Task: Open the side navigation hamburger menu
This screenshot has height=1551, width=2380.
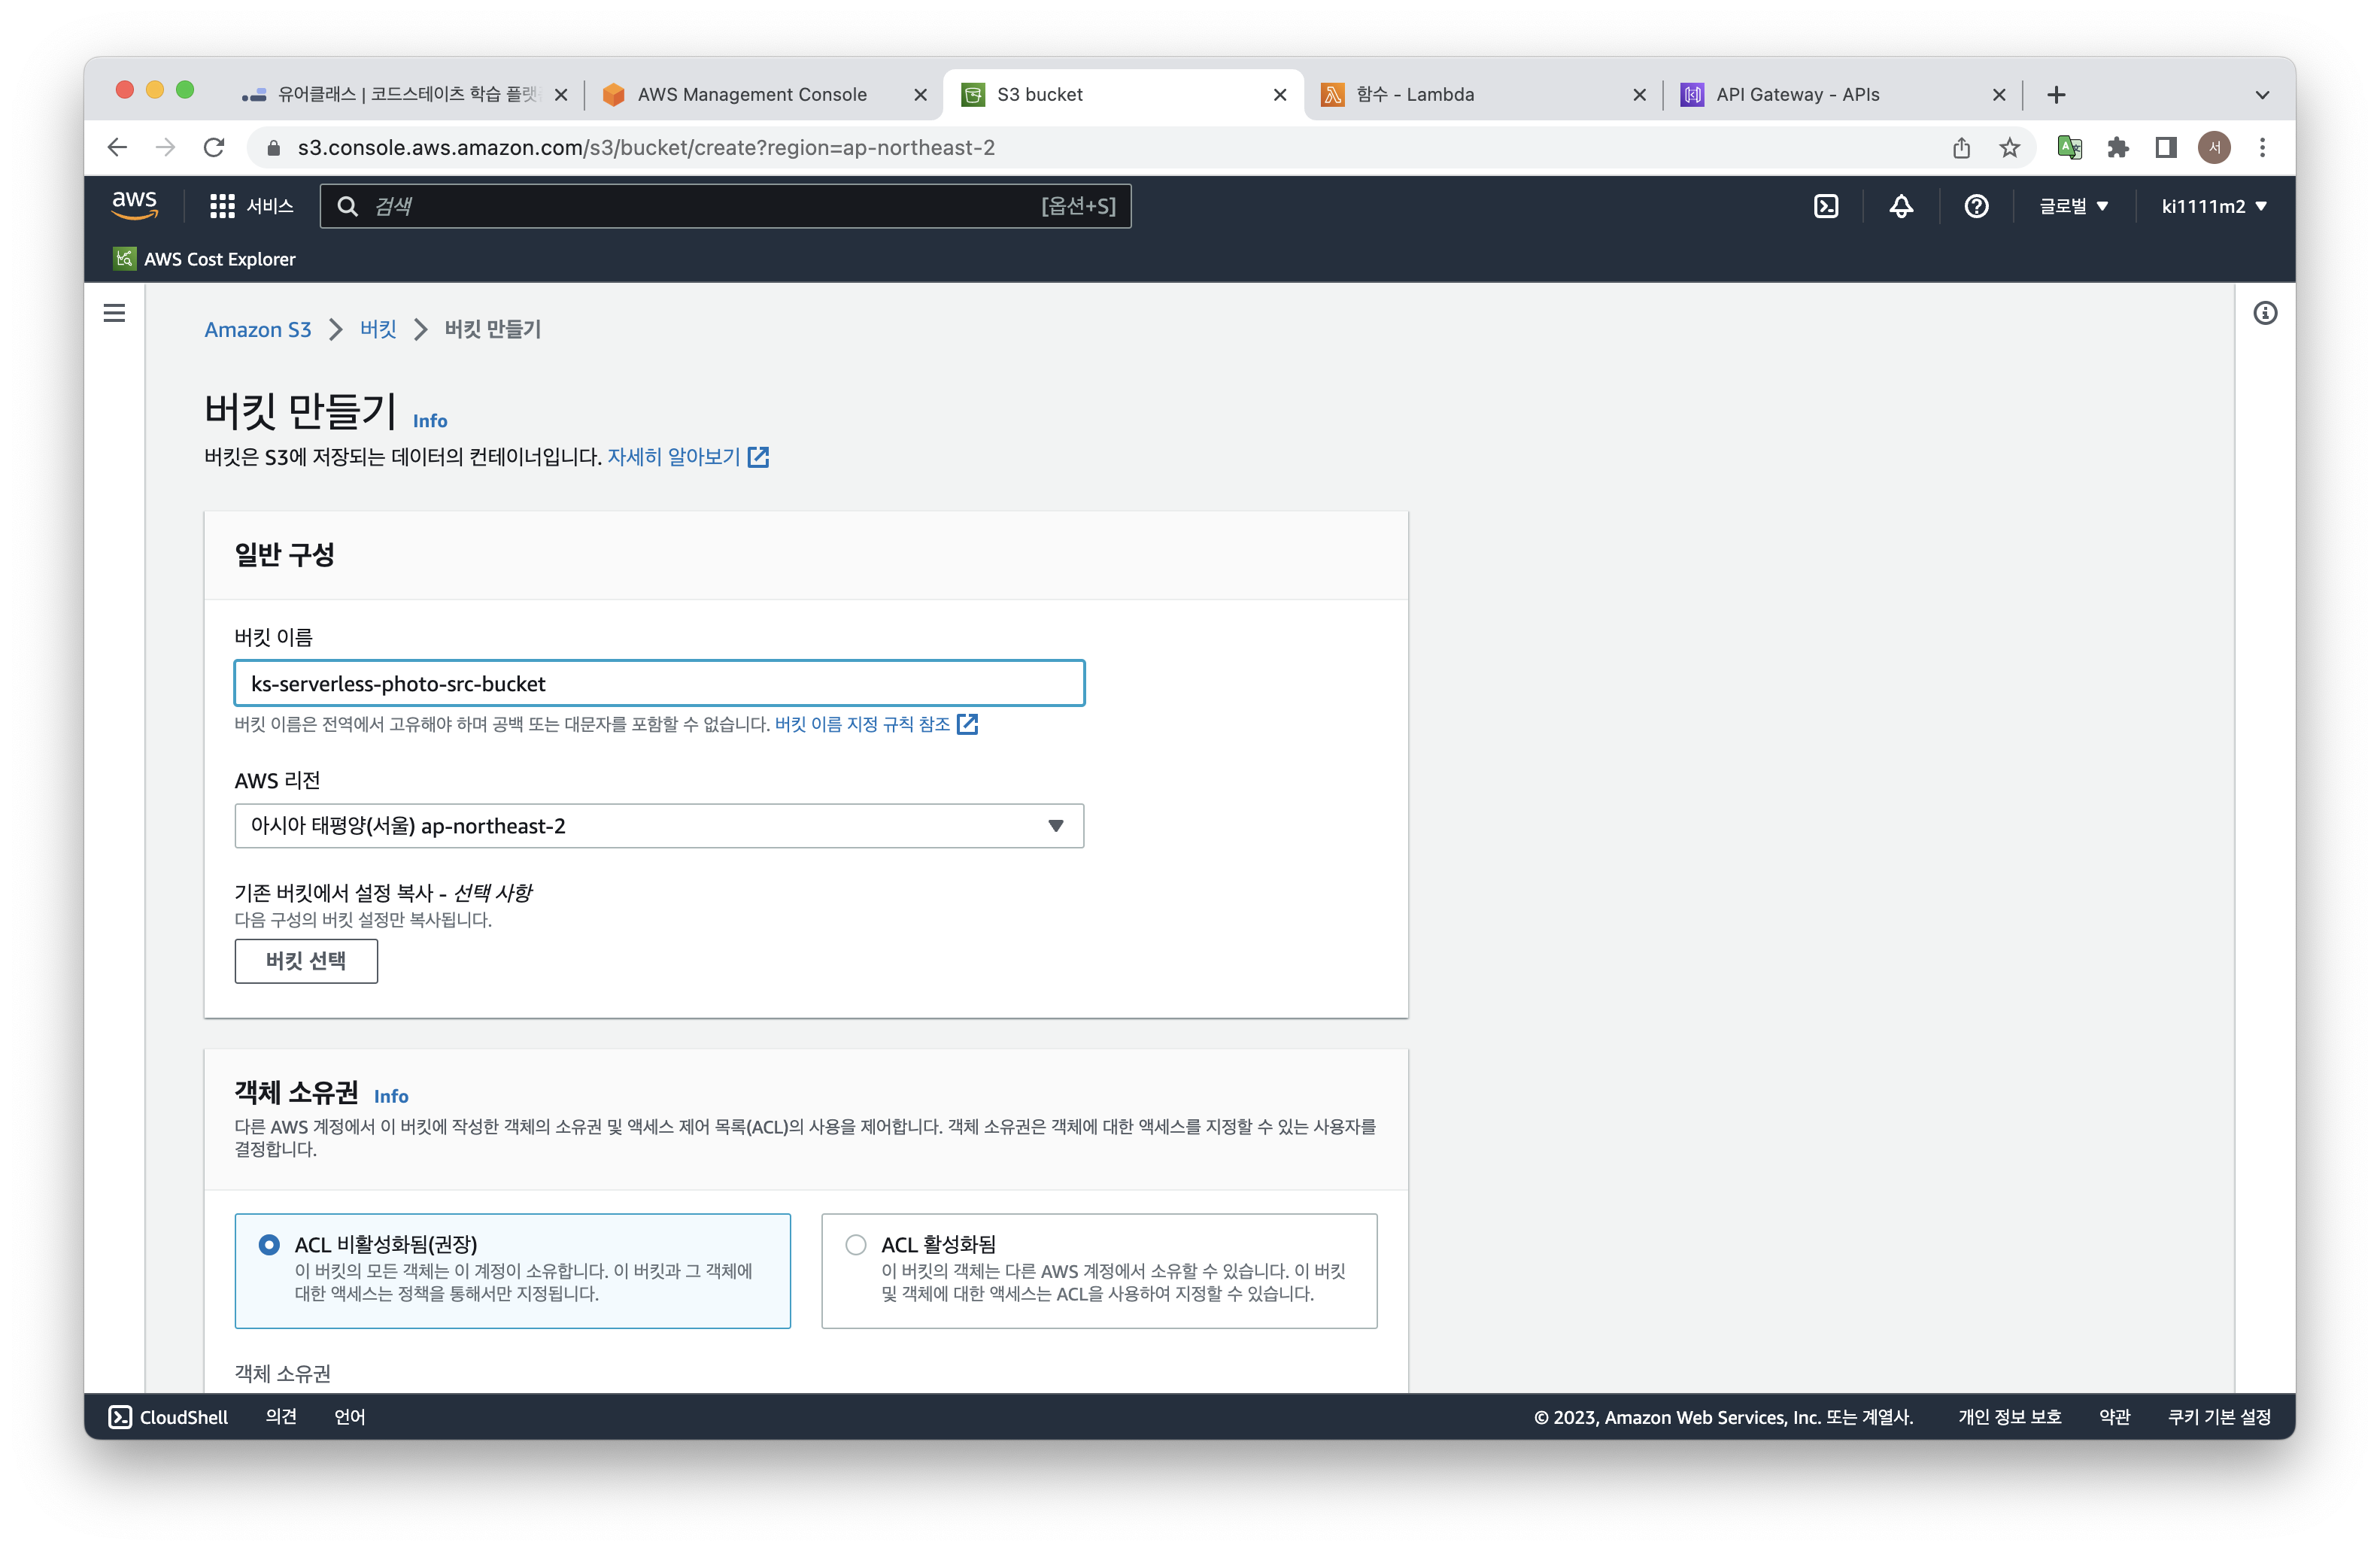Action: pyautogui.click(x=115, y=313)
